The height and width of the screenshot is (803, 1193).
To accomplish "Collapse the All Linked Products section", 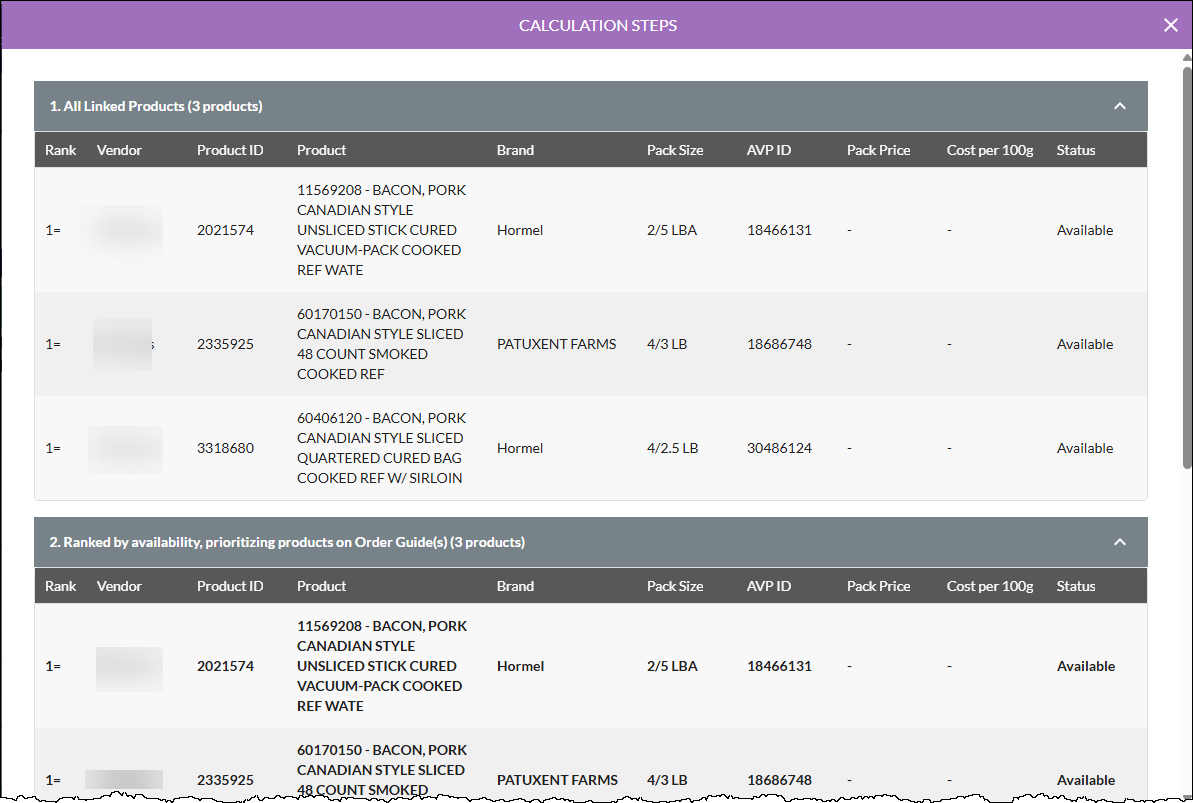I will pos(1119,106).
